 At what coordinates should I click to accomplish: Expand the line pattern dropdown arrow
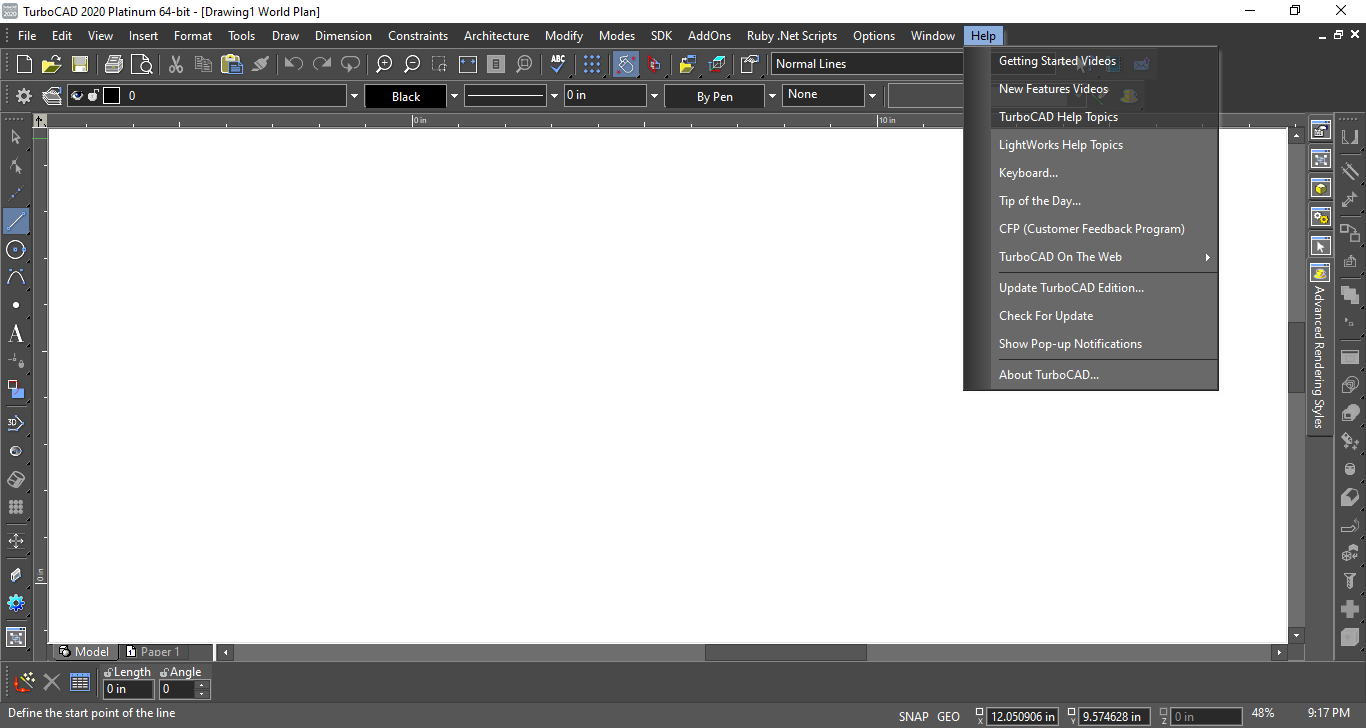(554, 96)
